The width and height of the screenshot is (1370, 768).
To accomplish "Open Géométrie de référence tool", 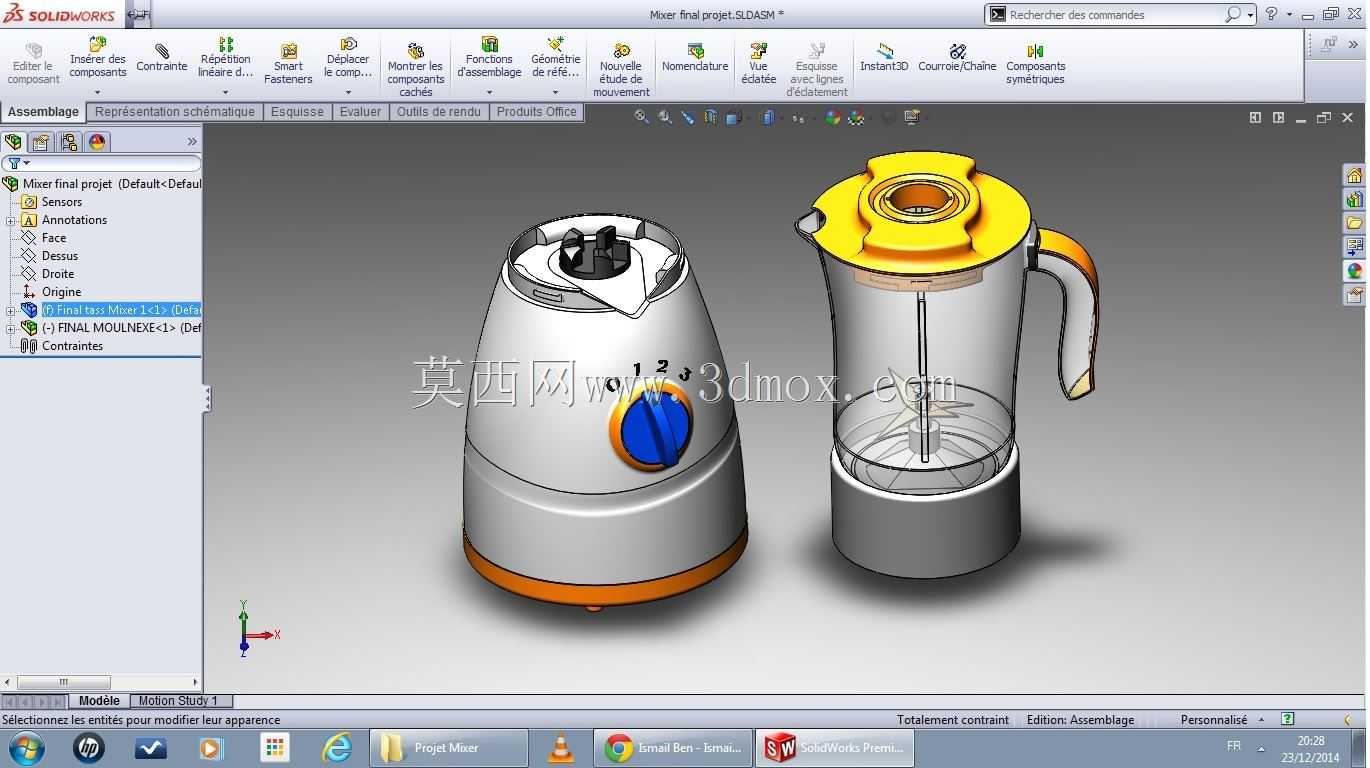I will pyautogui.click(x=555, y=58).
